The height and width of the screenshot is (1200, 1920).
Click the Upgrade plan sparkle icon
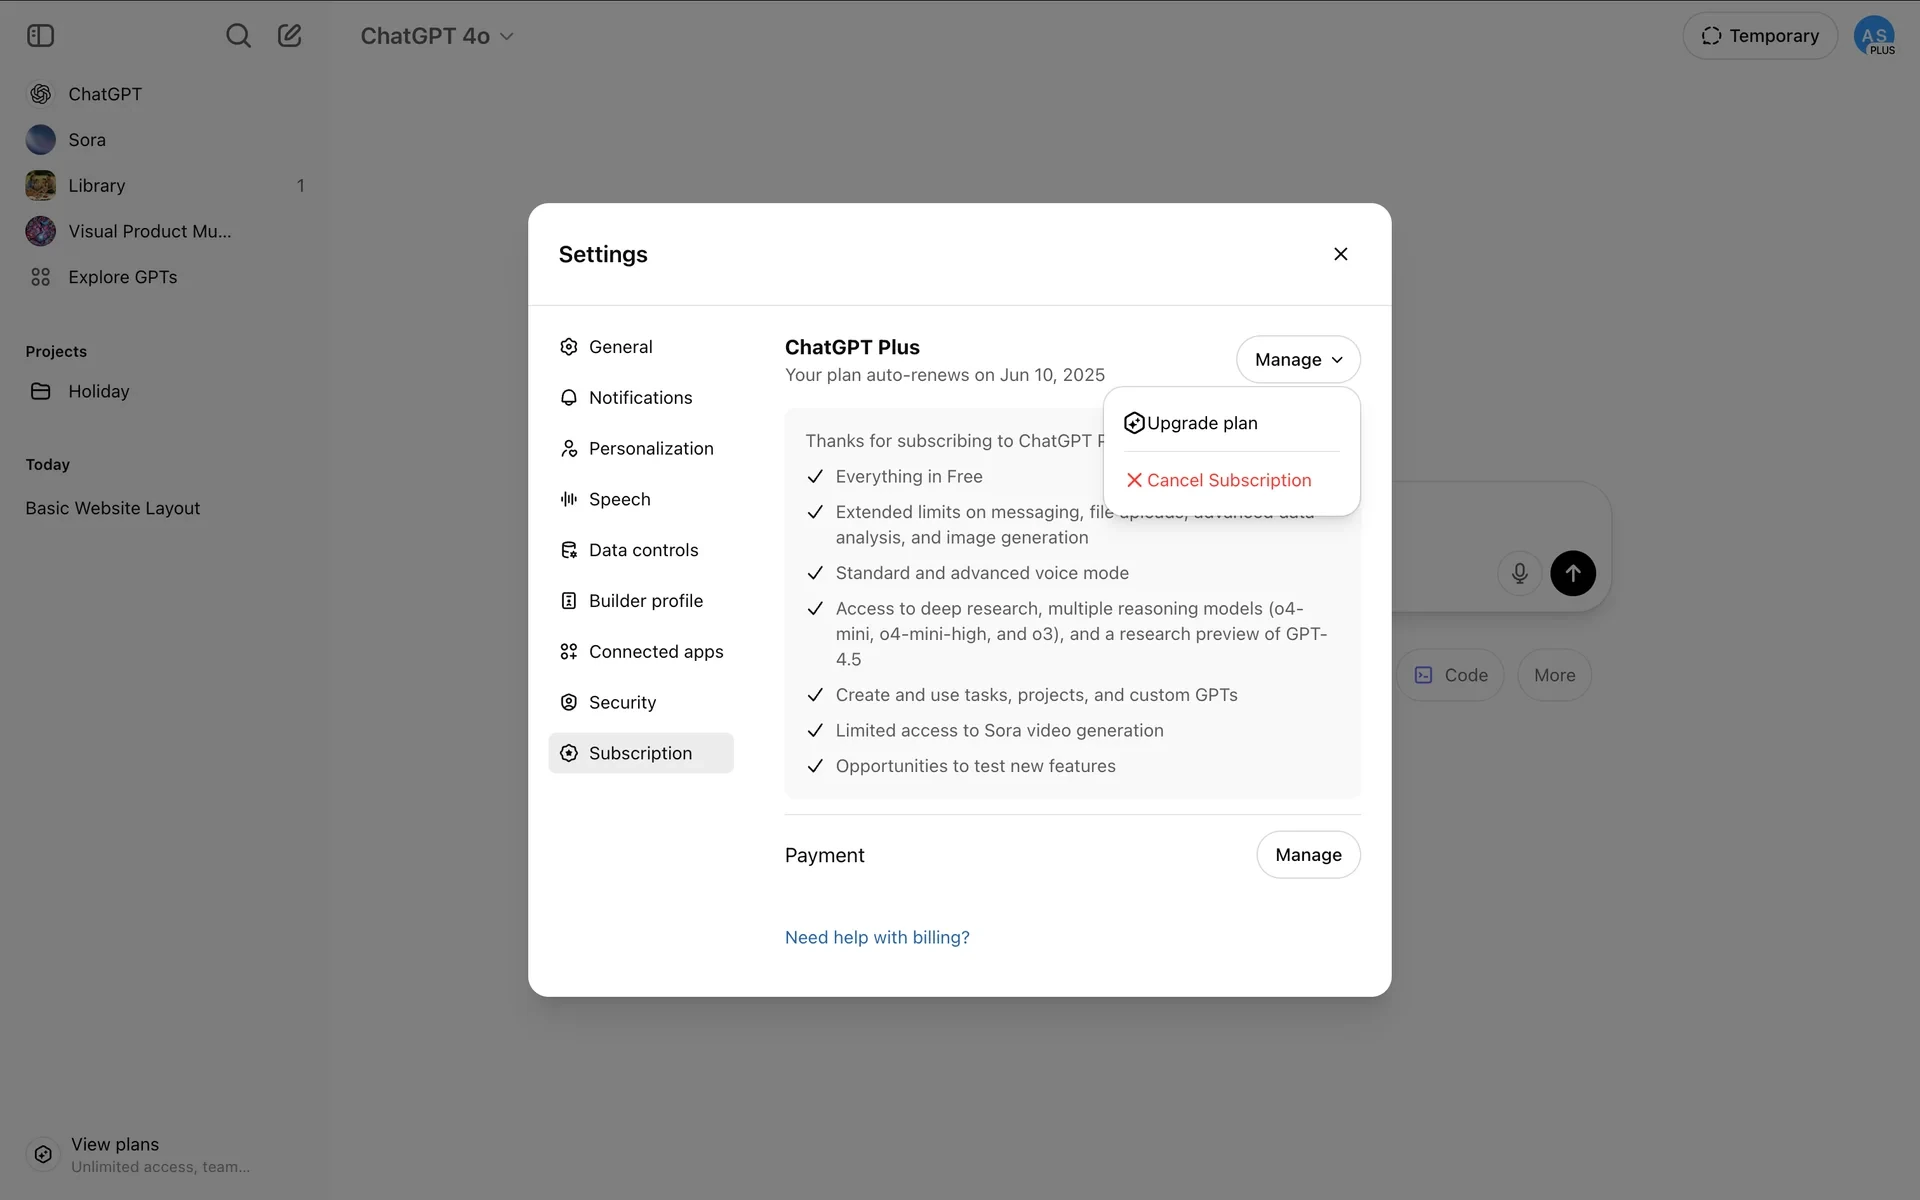(x=1134, y=423)
